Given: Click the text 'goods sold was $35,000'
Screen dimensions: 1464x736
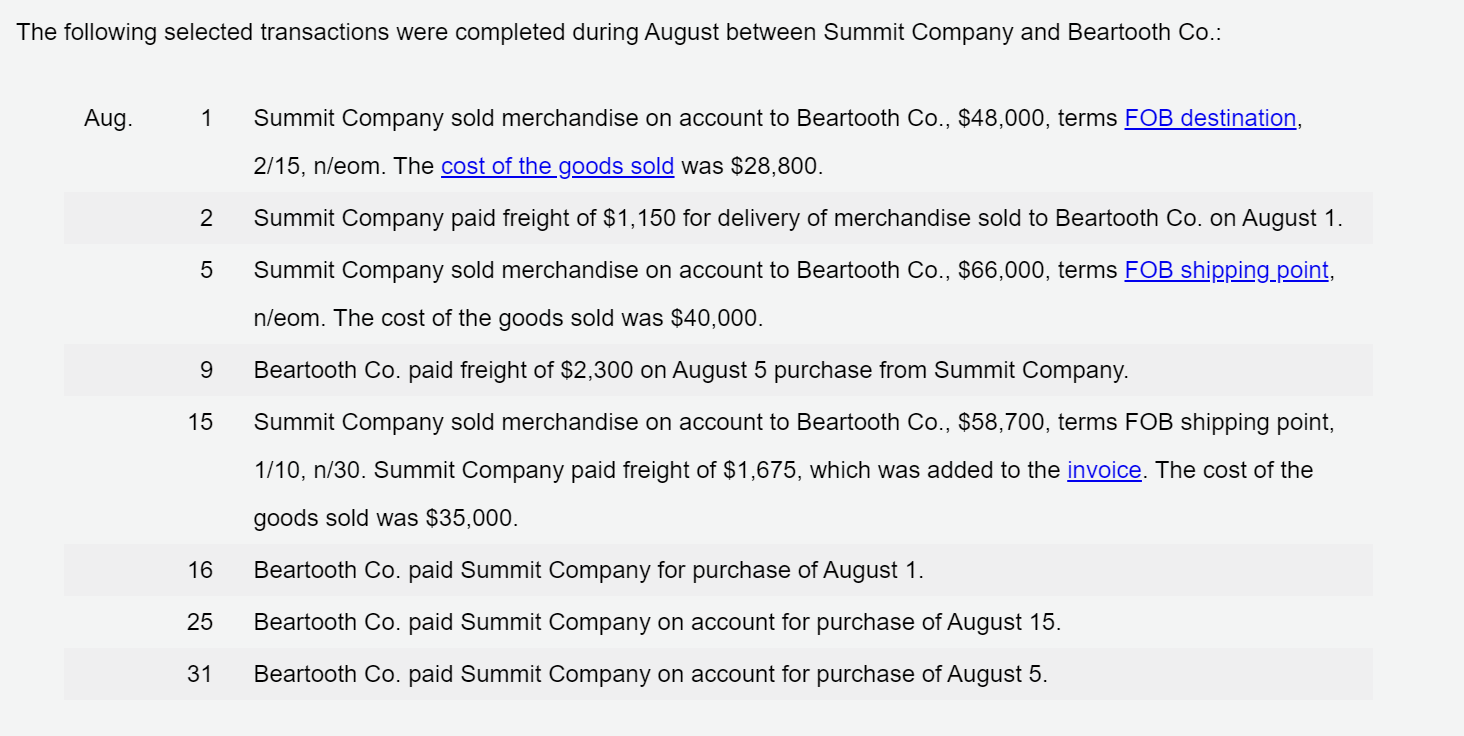Looking at the screenshot, I should 386,518.
